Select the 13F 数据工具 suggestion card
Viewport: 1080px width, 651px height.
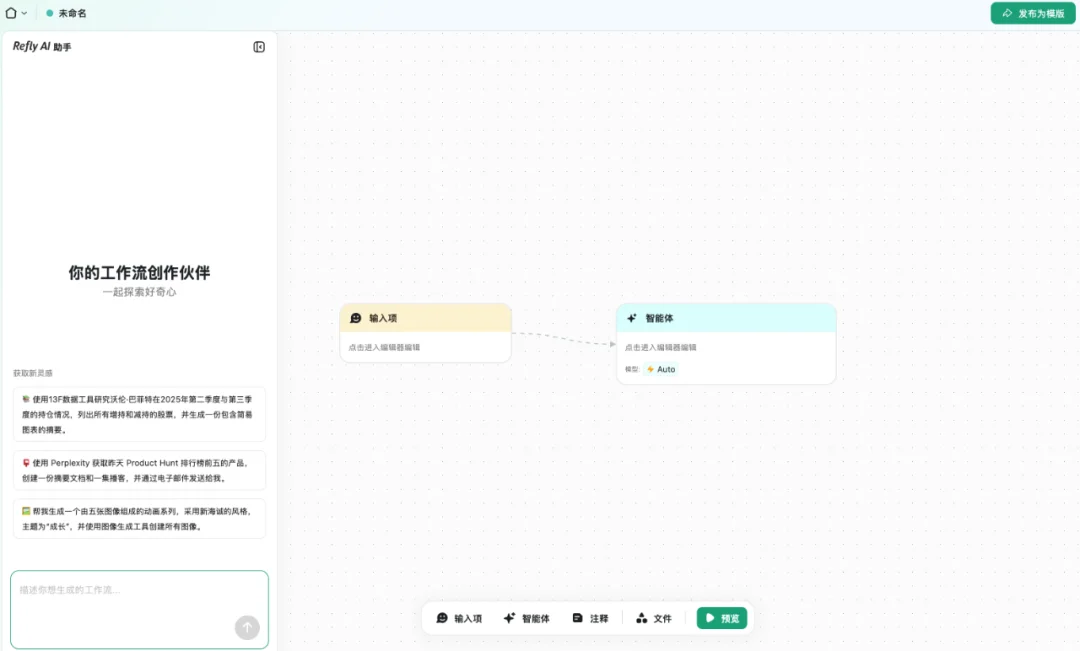click(139, 413)
